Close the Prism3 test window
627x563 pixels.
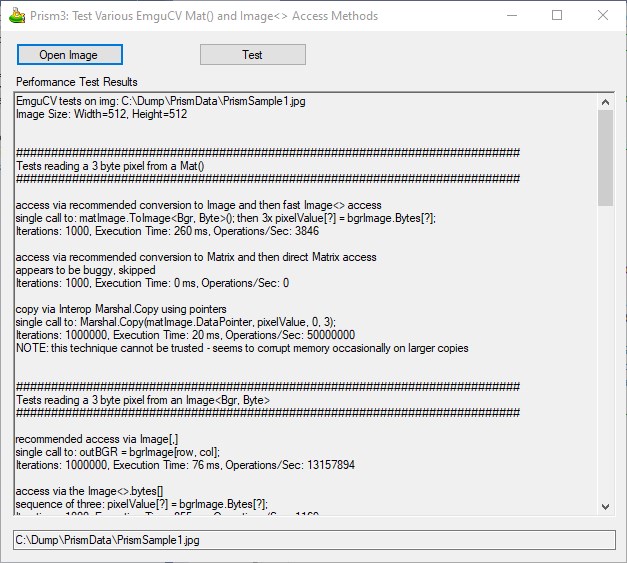[603, 15]
